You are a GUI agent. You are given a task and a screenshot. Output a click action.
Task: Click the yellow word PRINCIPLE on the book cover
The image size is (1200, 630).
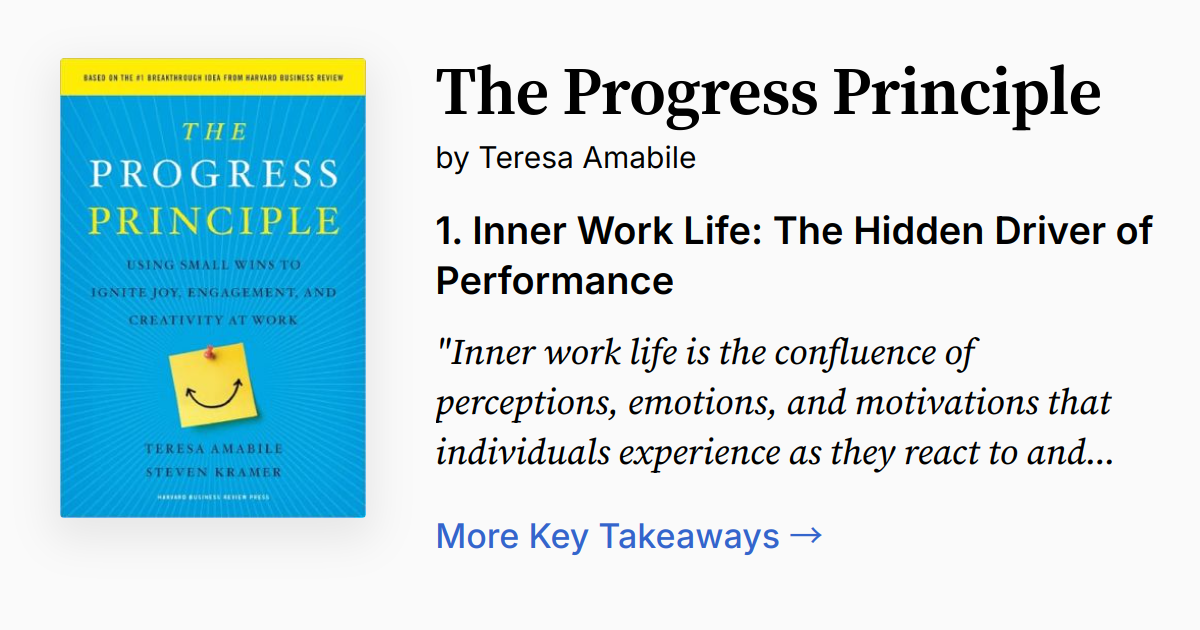click(213, 220)
